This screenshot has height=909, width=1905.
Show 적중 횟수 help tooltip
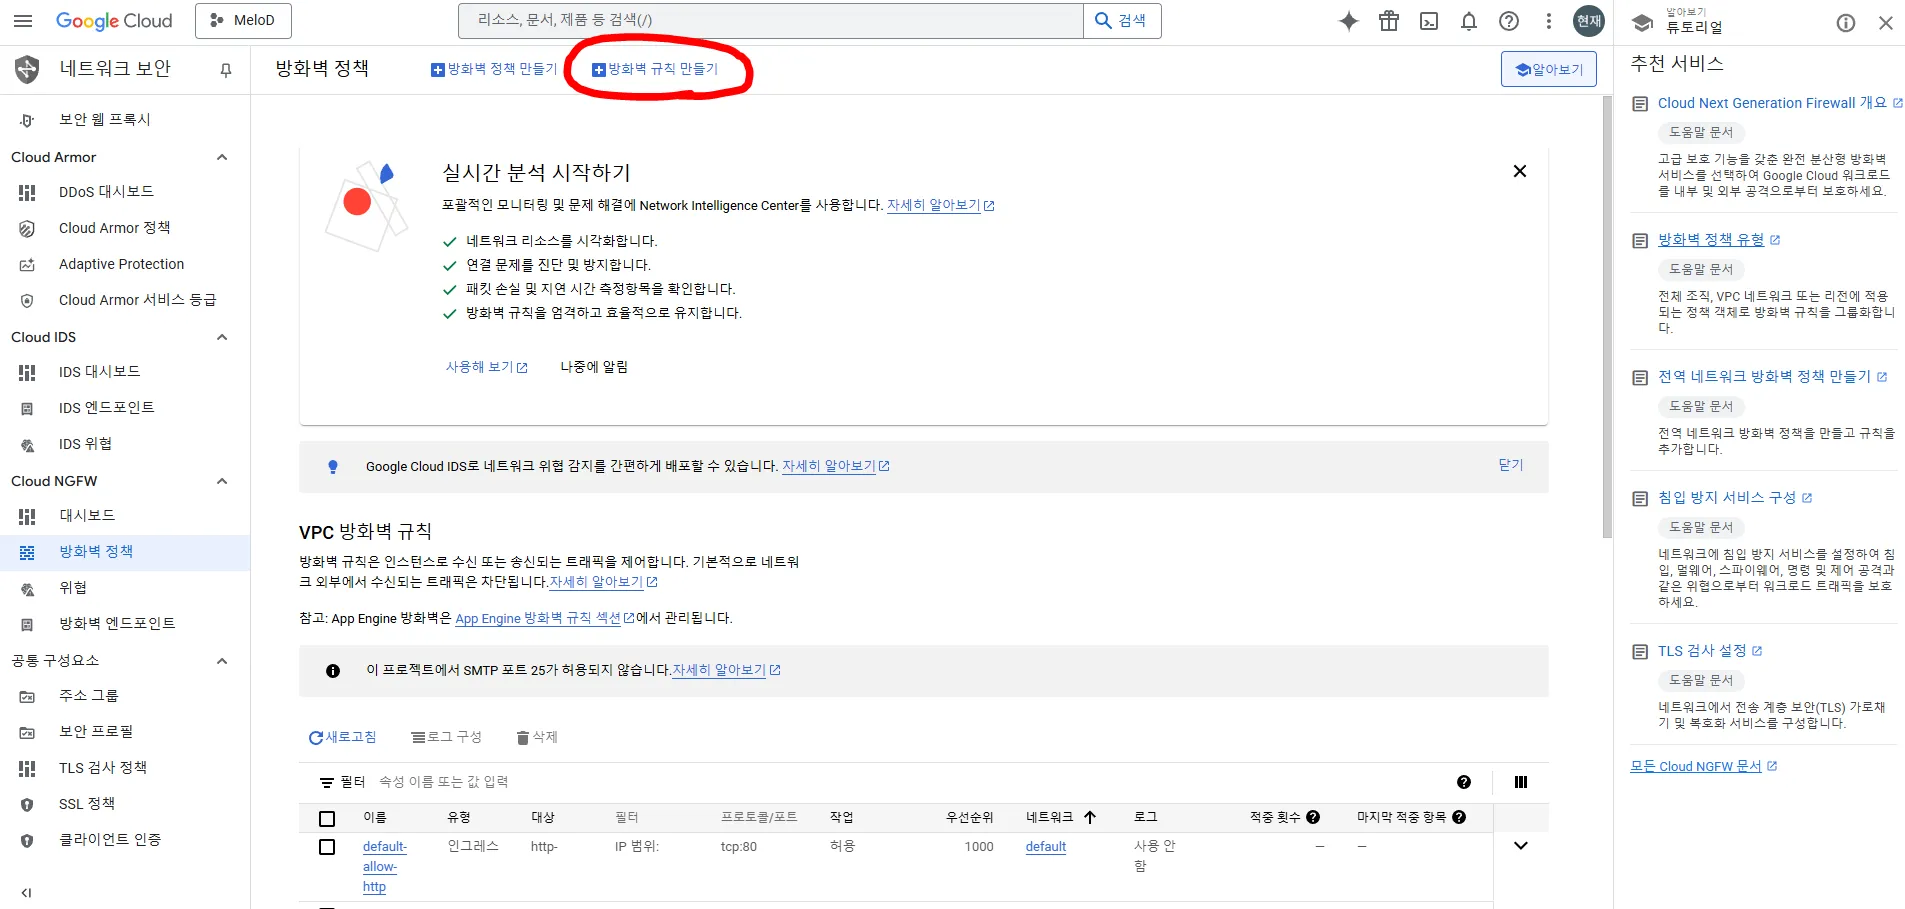click(1313, 817)
